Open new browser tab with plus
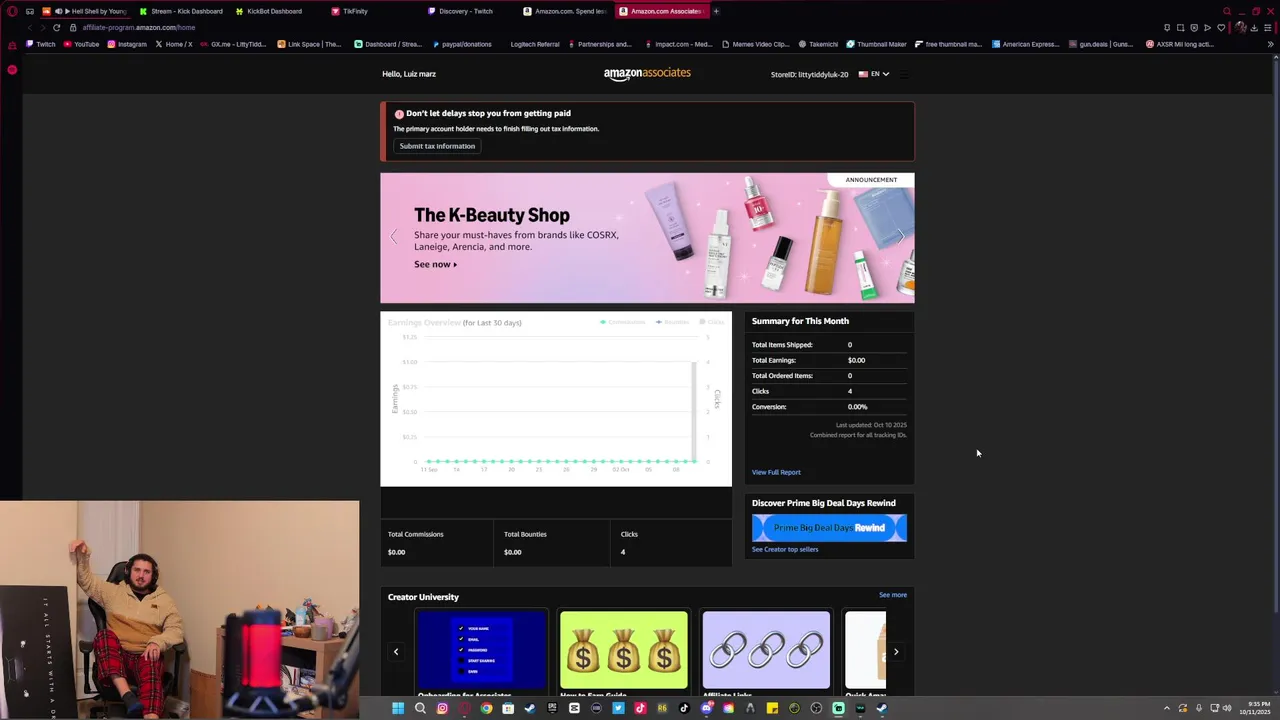 (x=716, y=11)
